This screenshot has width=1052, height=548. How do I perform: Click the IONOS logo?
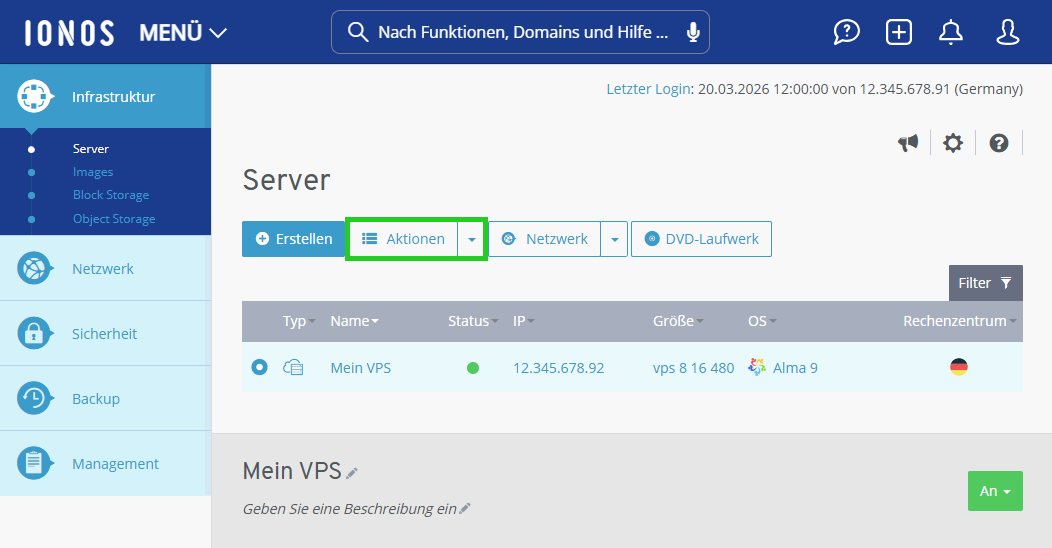69,33
